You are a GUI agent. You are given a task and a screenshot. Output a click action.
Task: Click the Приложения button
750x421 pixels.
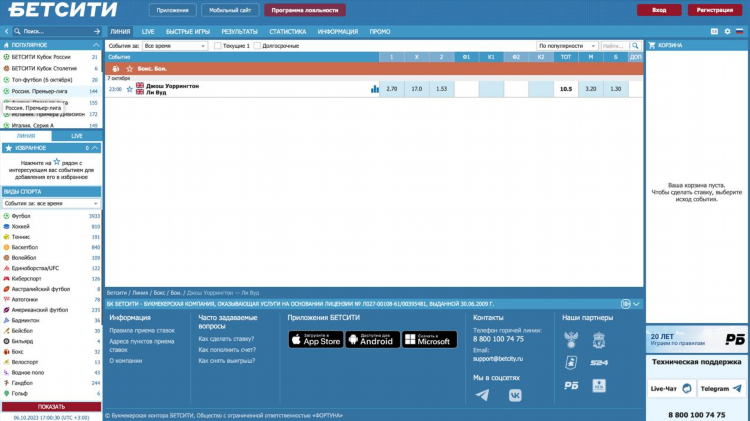172,10
